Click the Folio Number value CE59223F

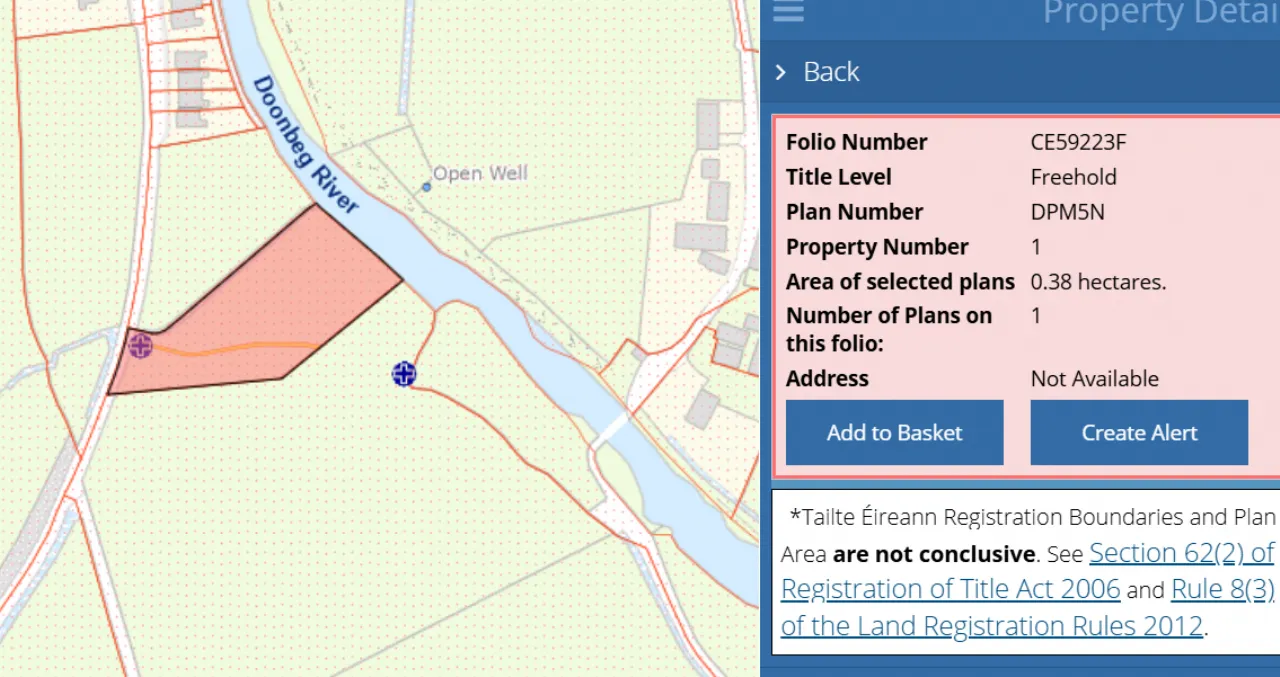coord(1078,142)
